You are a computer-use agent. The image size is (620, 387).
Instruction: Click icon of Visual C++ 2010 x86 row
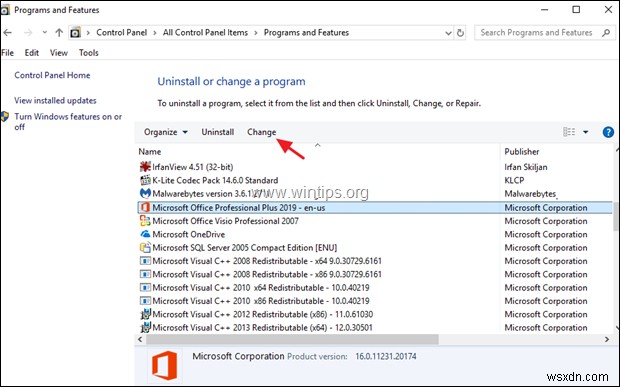145,301
